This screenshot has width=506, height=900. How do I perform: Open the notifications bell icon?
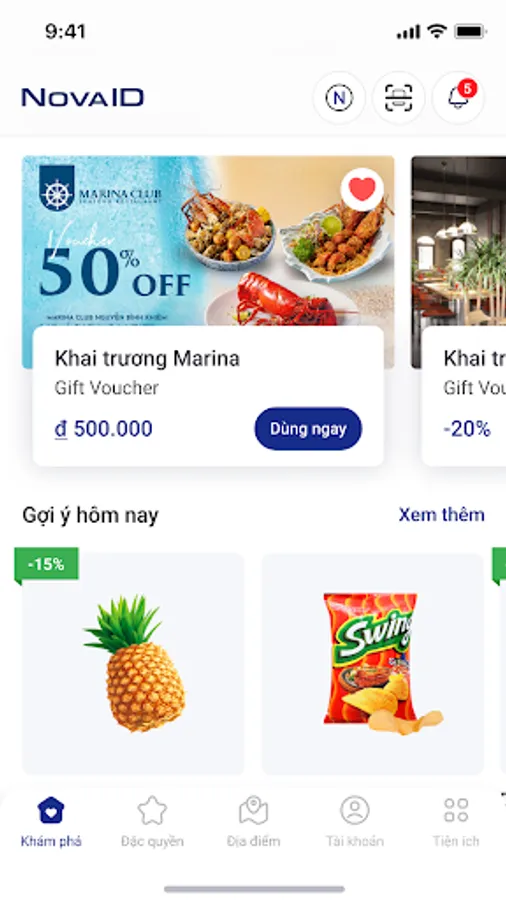pos(458,98)
